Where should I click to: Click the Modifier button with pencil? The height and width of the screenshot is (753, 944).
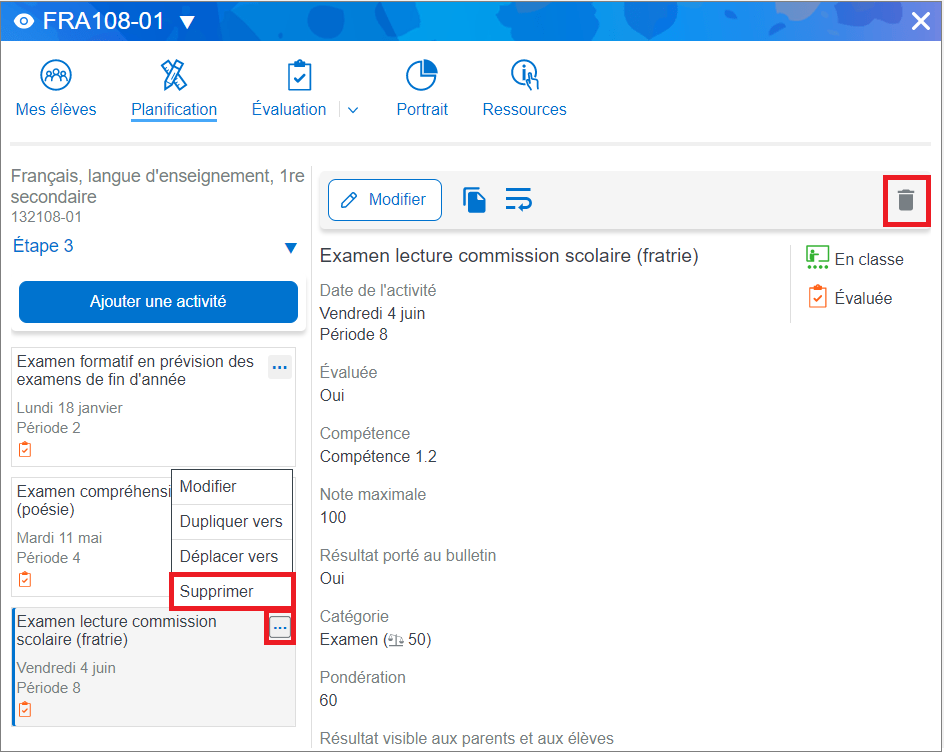click(x=384, y=200)
